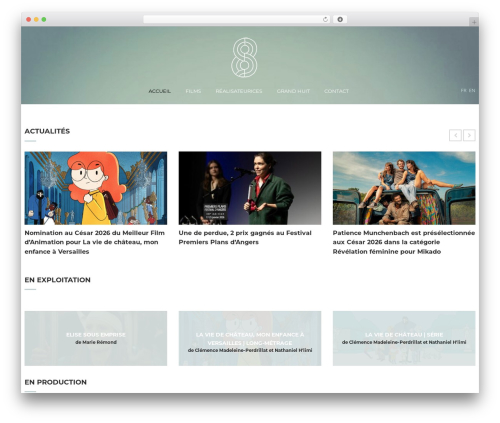Read Patience Munchenbach présélectionnée article
This screenshot has width=500, height=423.
coord(404,242)
